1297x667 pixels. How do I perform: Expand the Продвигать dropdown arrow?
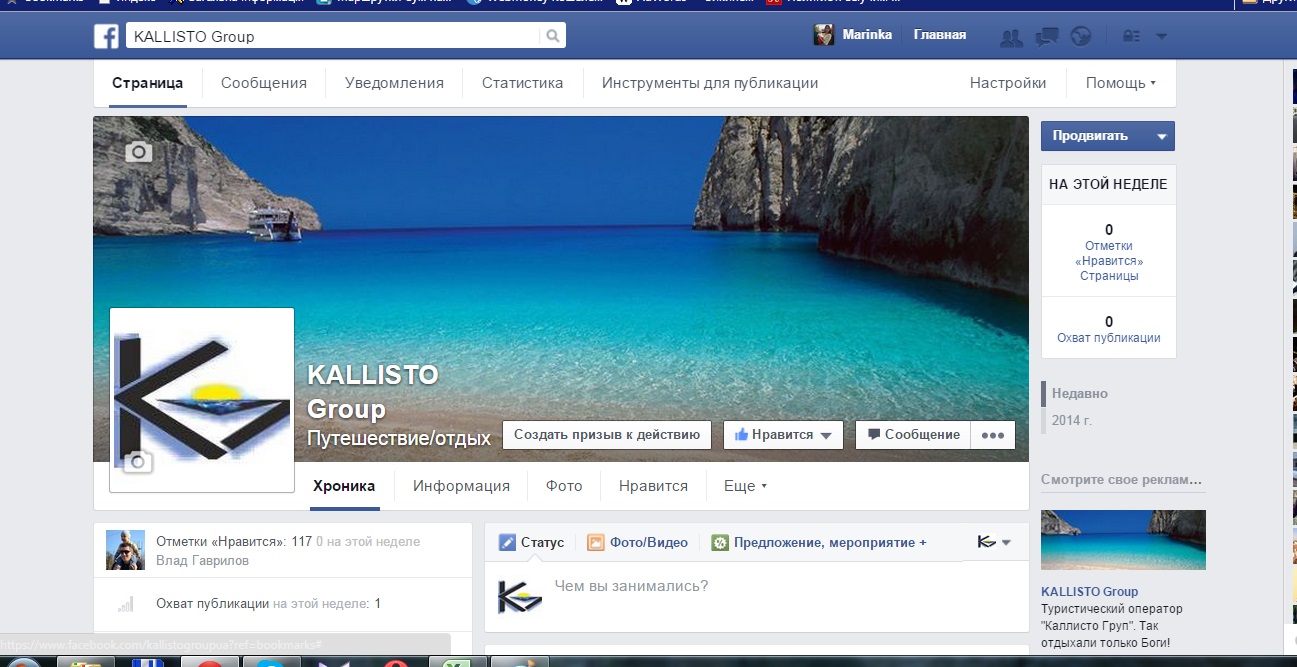(x=1161, y=136)
